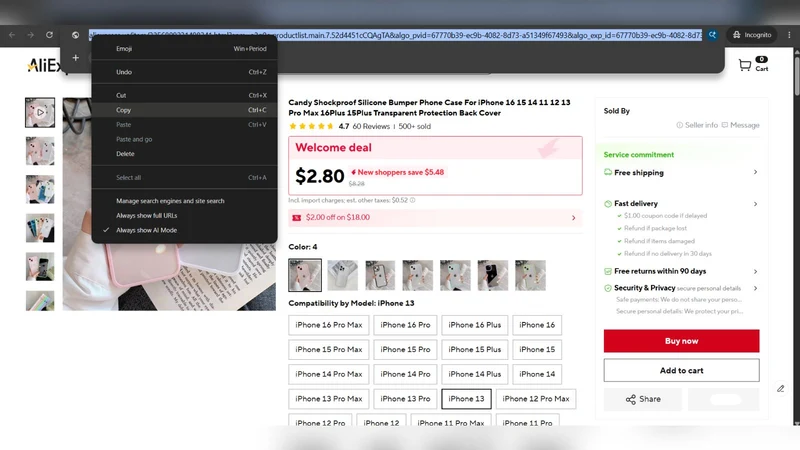Click the page vertical scrollbar

click(796, 77)
